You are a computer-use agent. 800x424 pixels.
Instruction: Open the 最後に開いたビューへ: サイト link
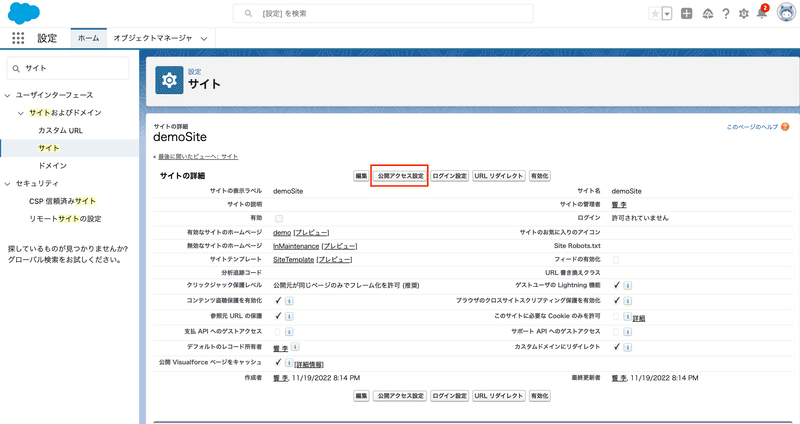tap(198, 157)
